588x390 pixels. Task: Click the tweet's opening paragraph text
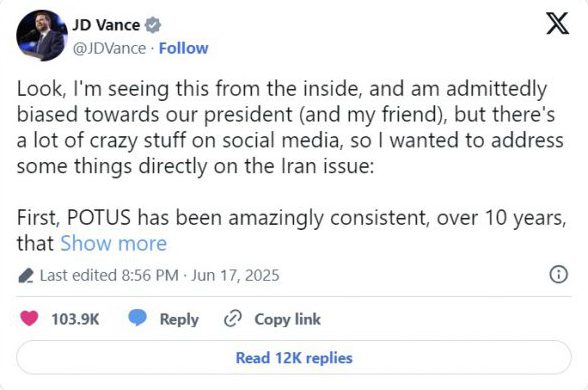[290, 128]
